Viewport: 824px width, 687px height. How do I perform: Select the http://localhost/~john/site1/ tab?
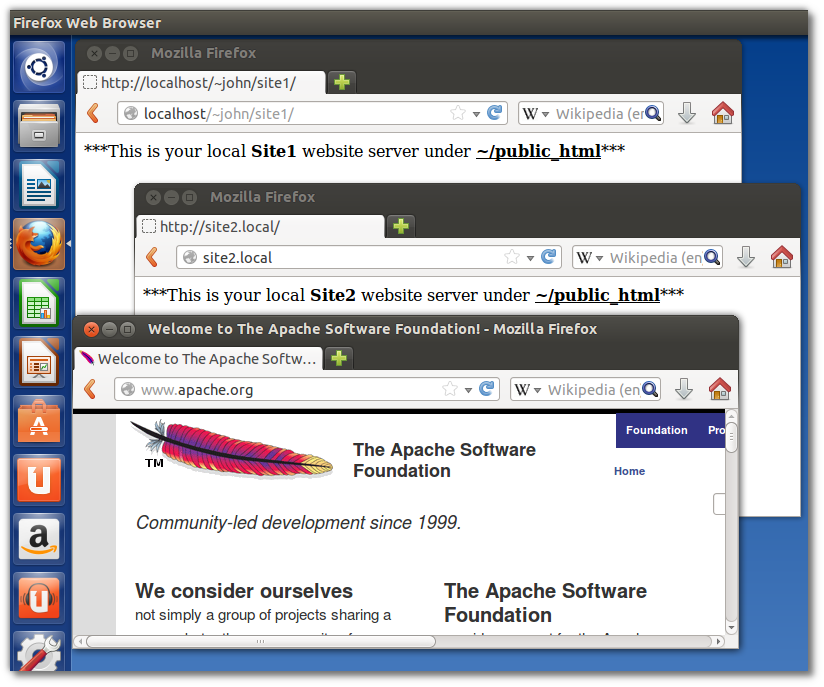(x=202, y=83)
